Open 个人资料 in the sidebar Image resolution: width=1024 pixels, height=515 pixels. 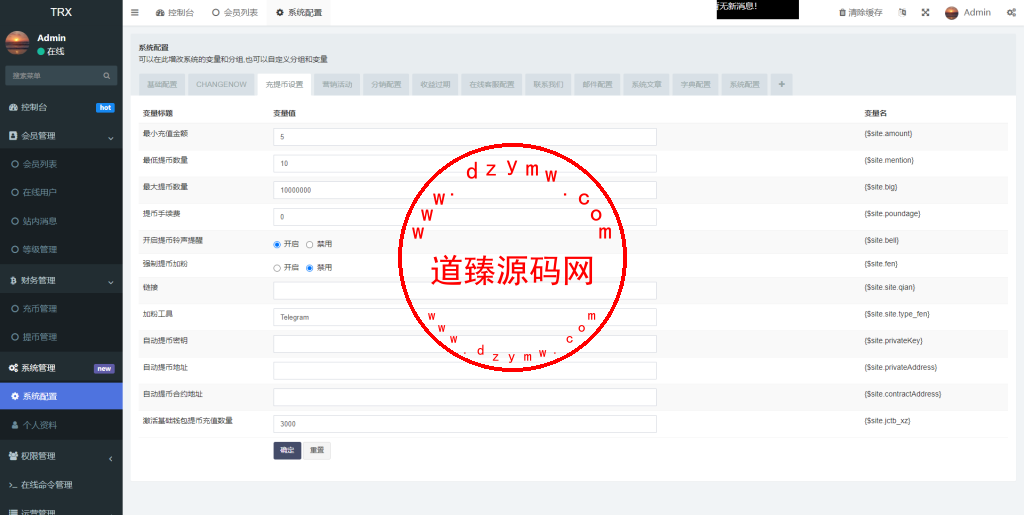pos(61,425)
